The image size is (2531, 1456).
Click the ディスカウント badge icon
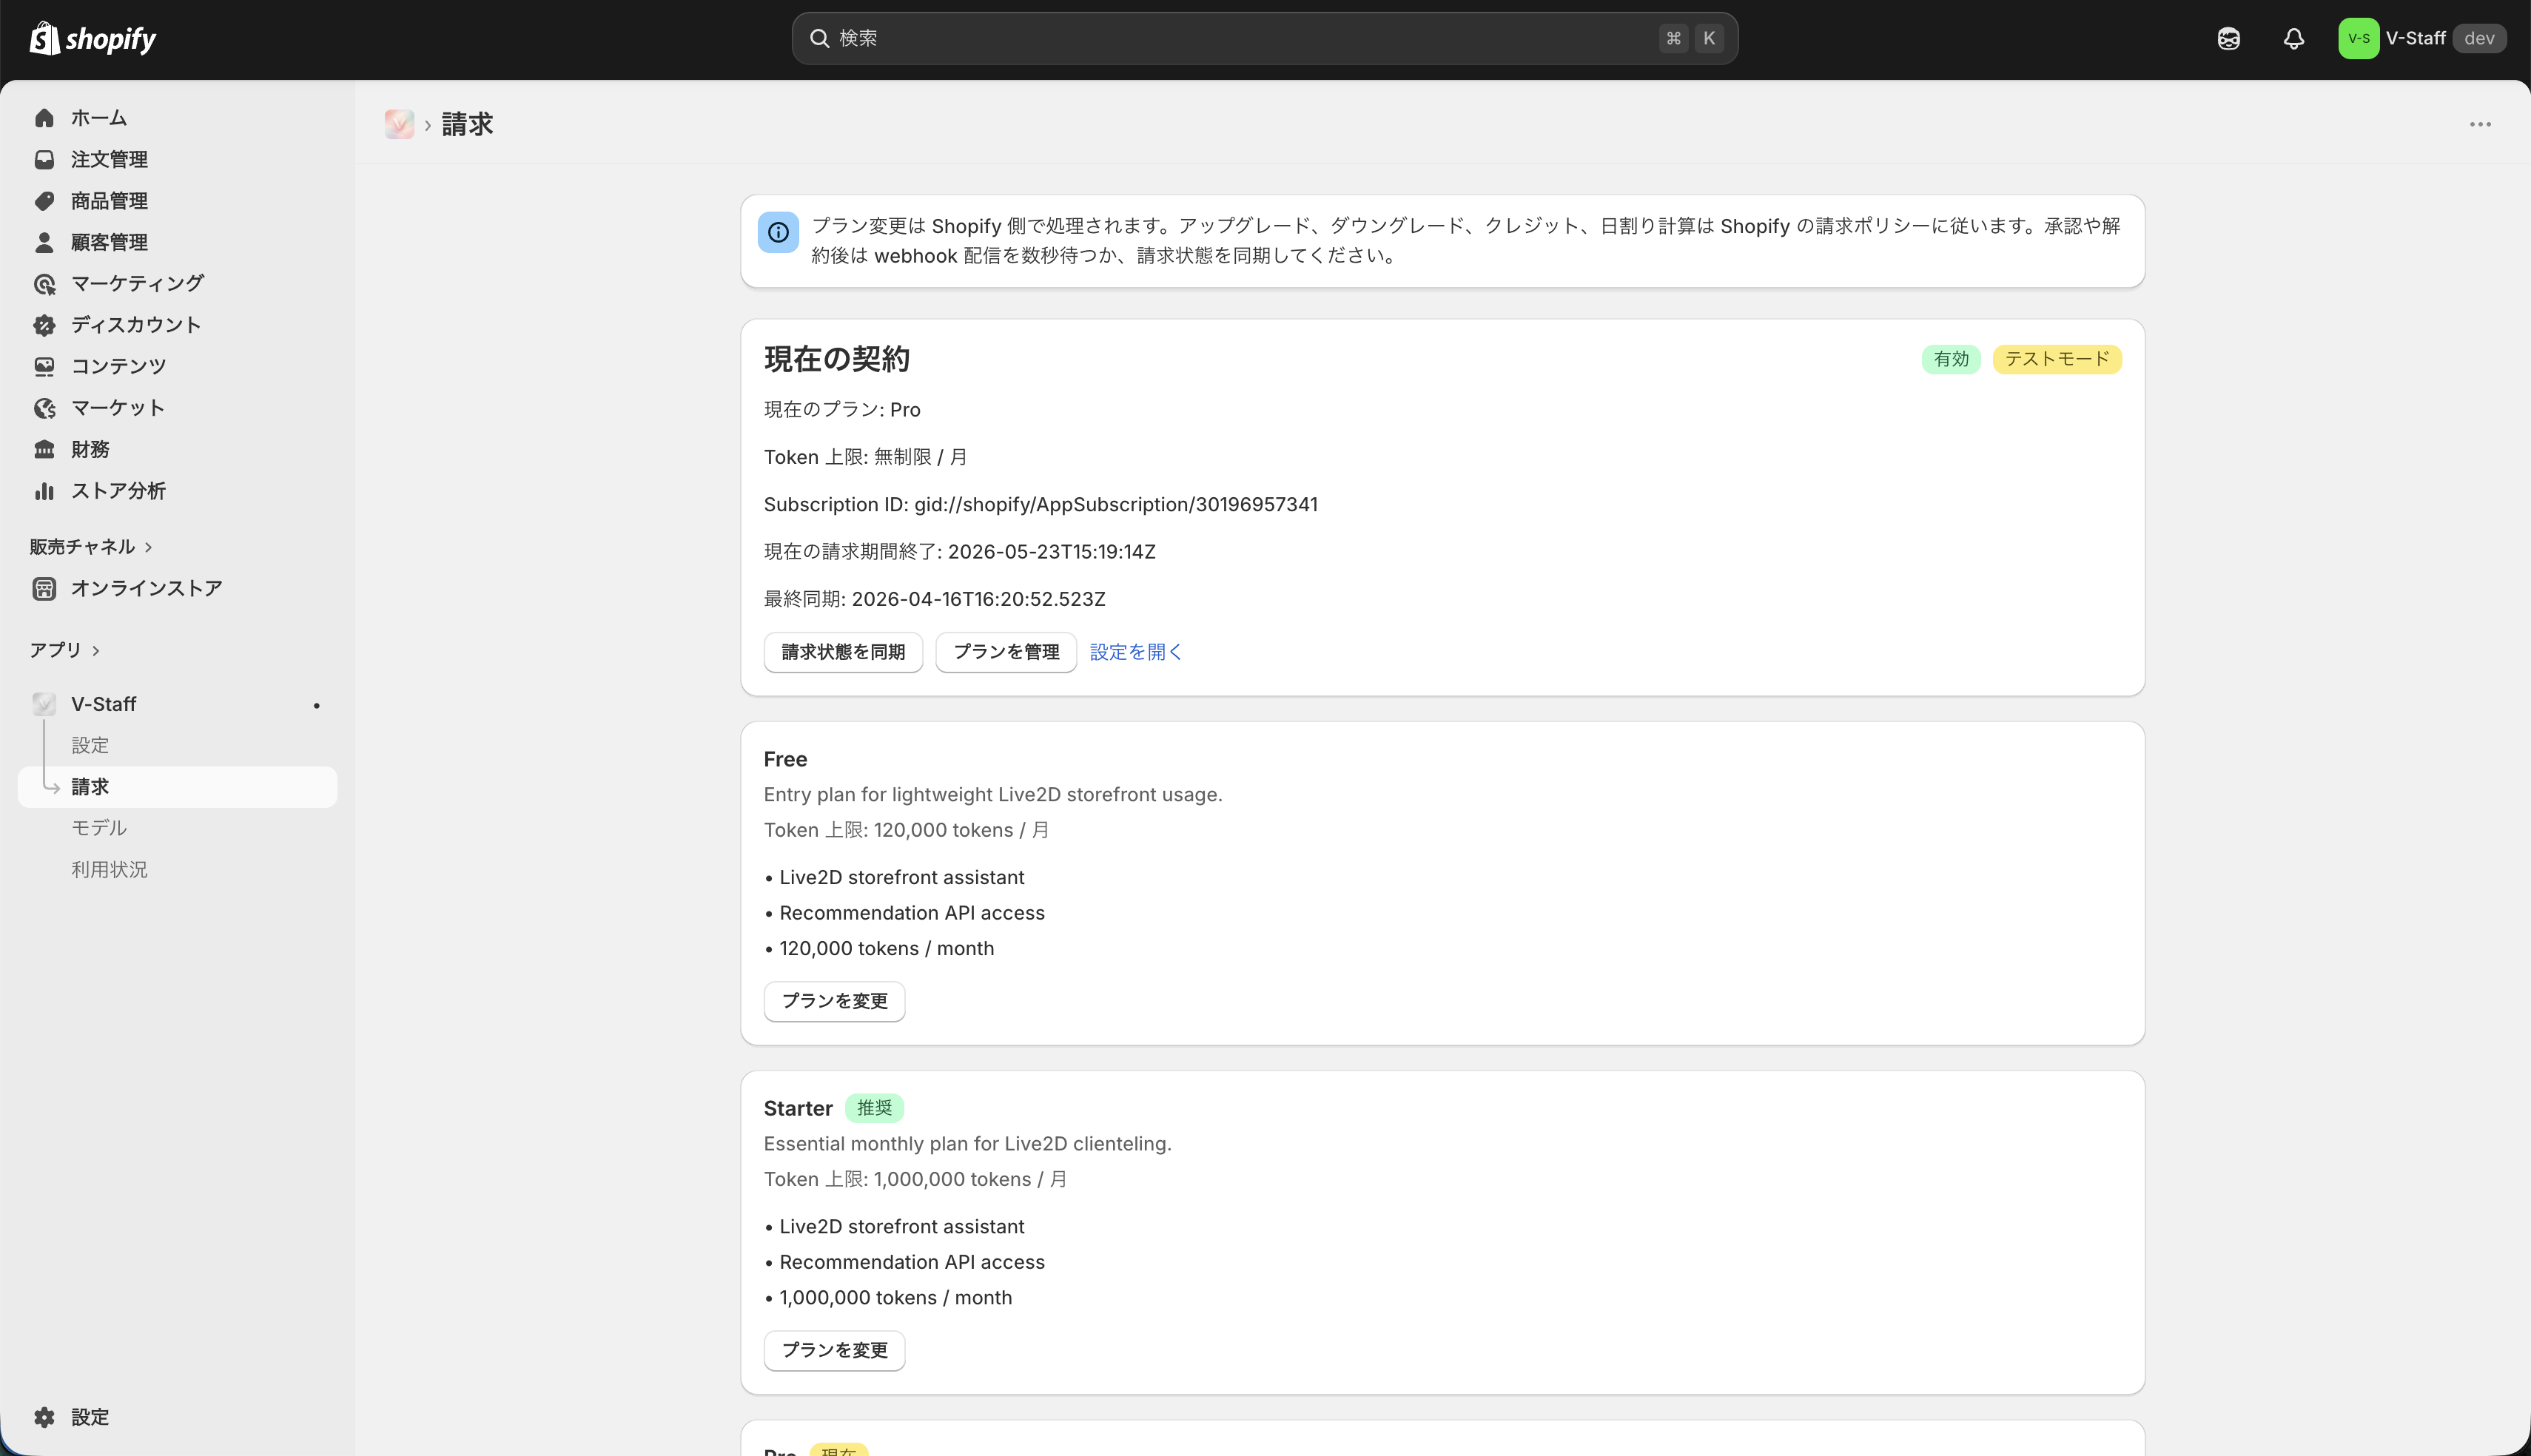pyautogui.click(x=44, y=325)
